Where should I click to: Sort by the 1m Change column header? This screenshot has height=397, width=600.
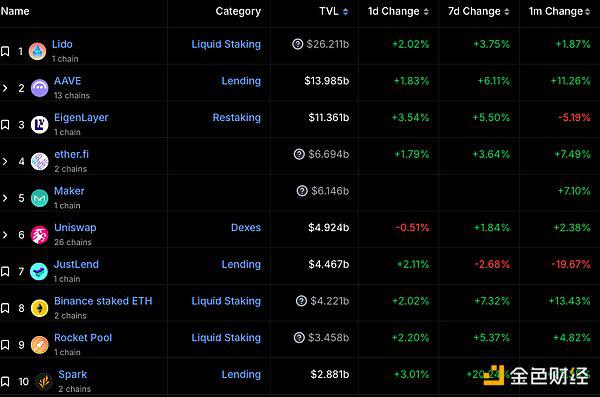[559, 11]
